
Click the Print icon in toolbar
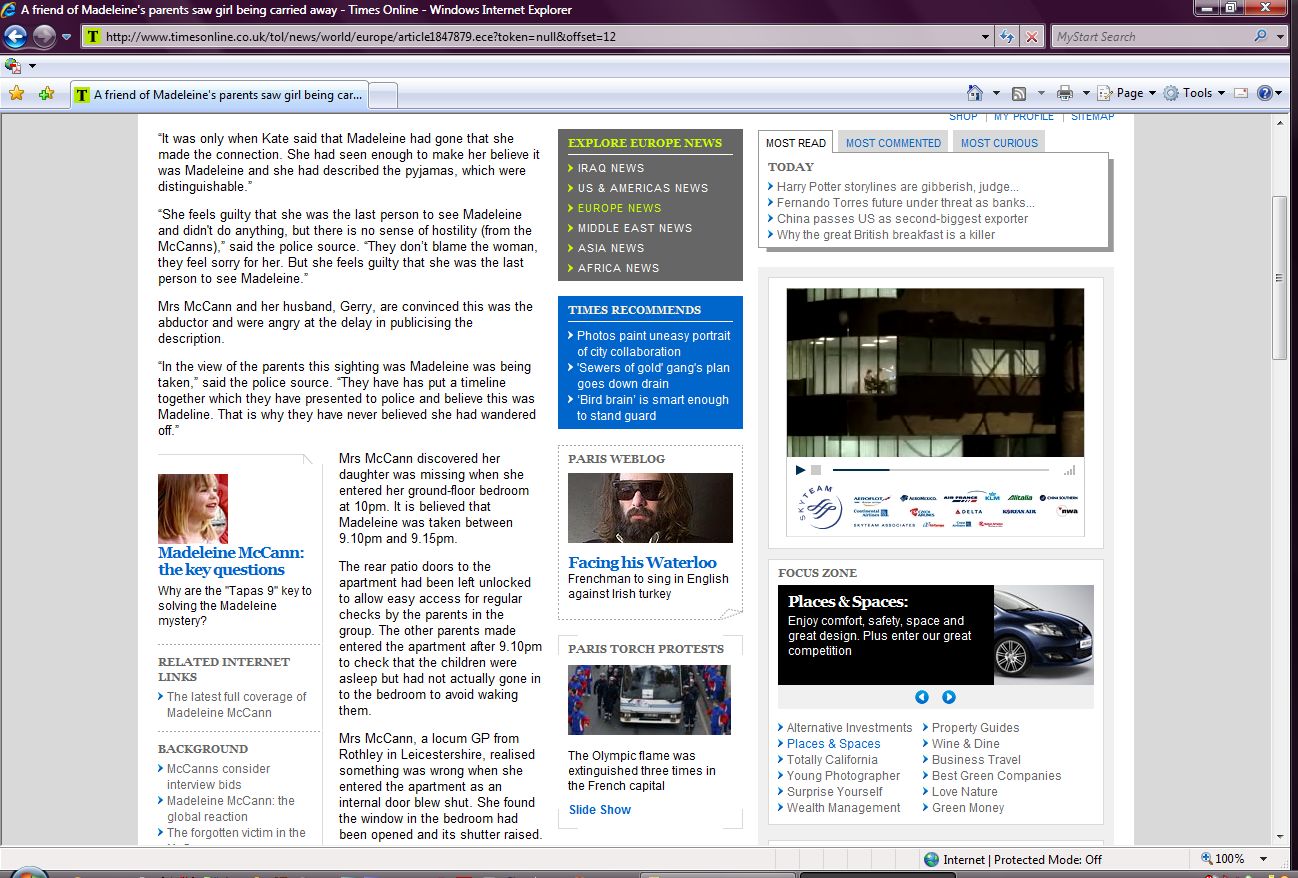[x=1065, y=93]
